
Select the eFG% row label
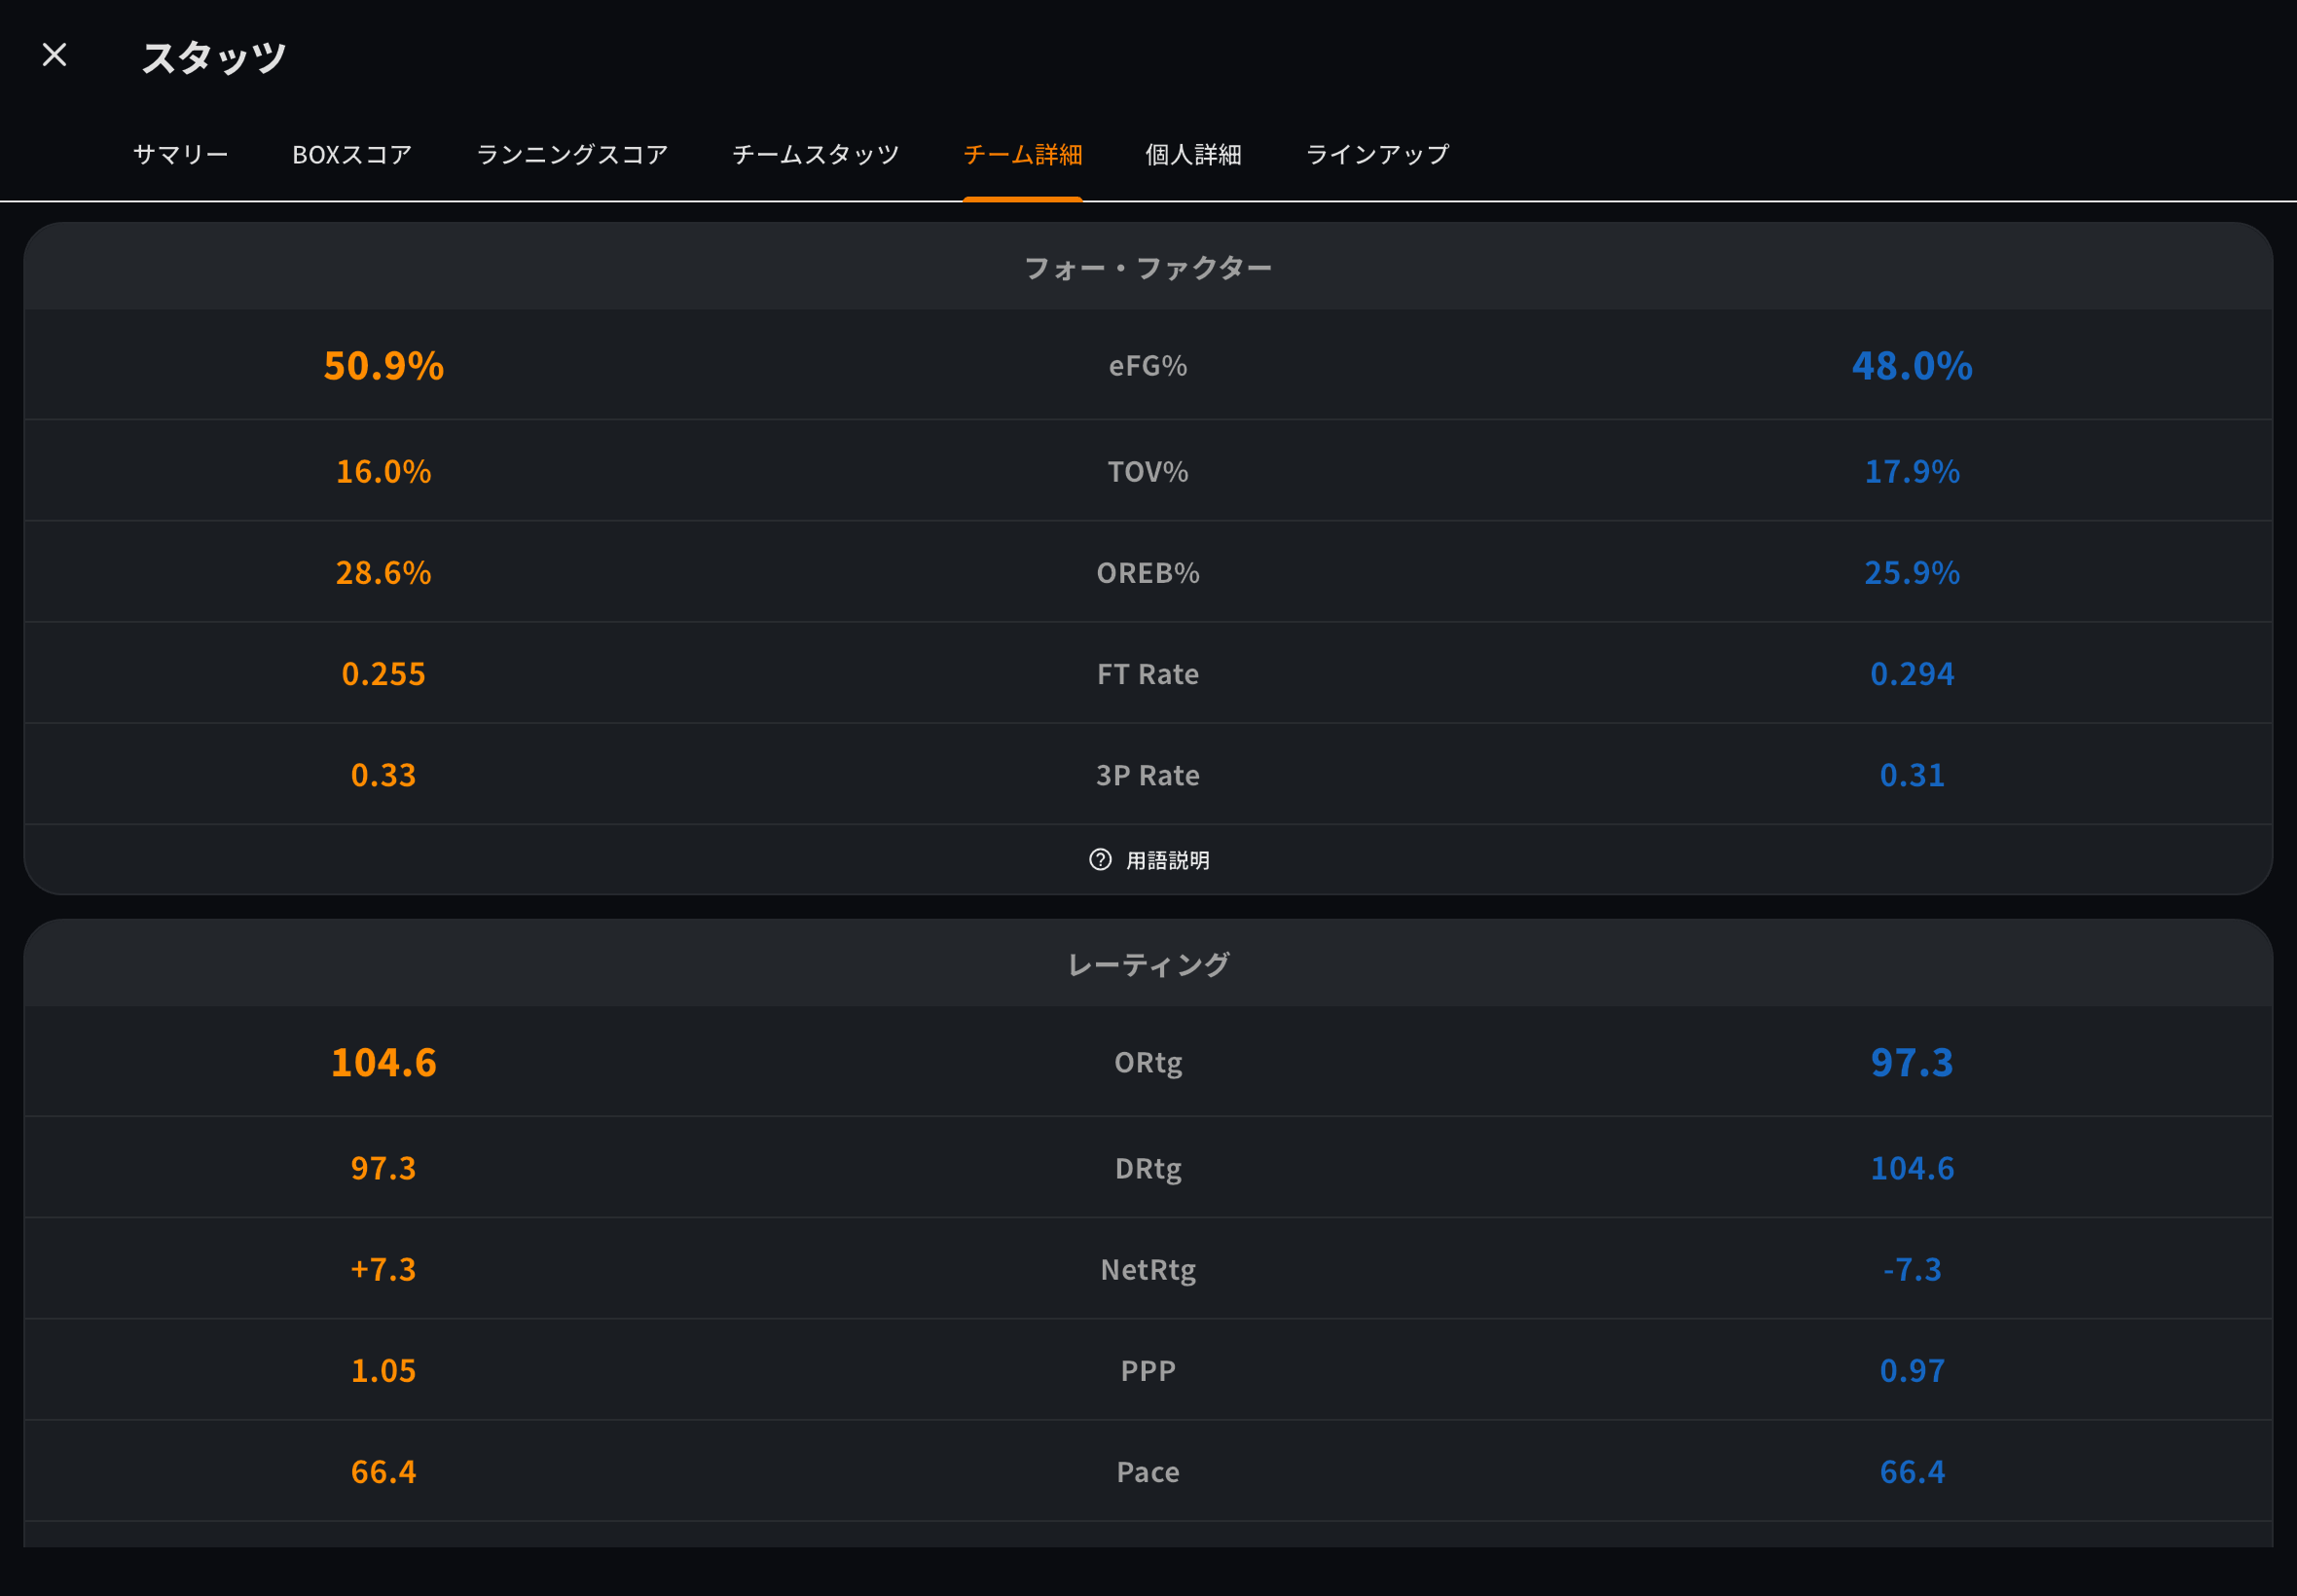(x=1148, y=366)
